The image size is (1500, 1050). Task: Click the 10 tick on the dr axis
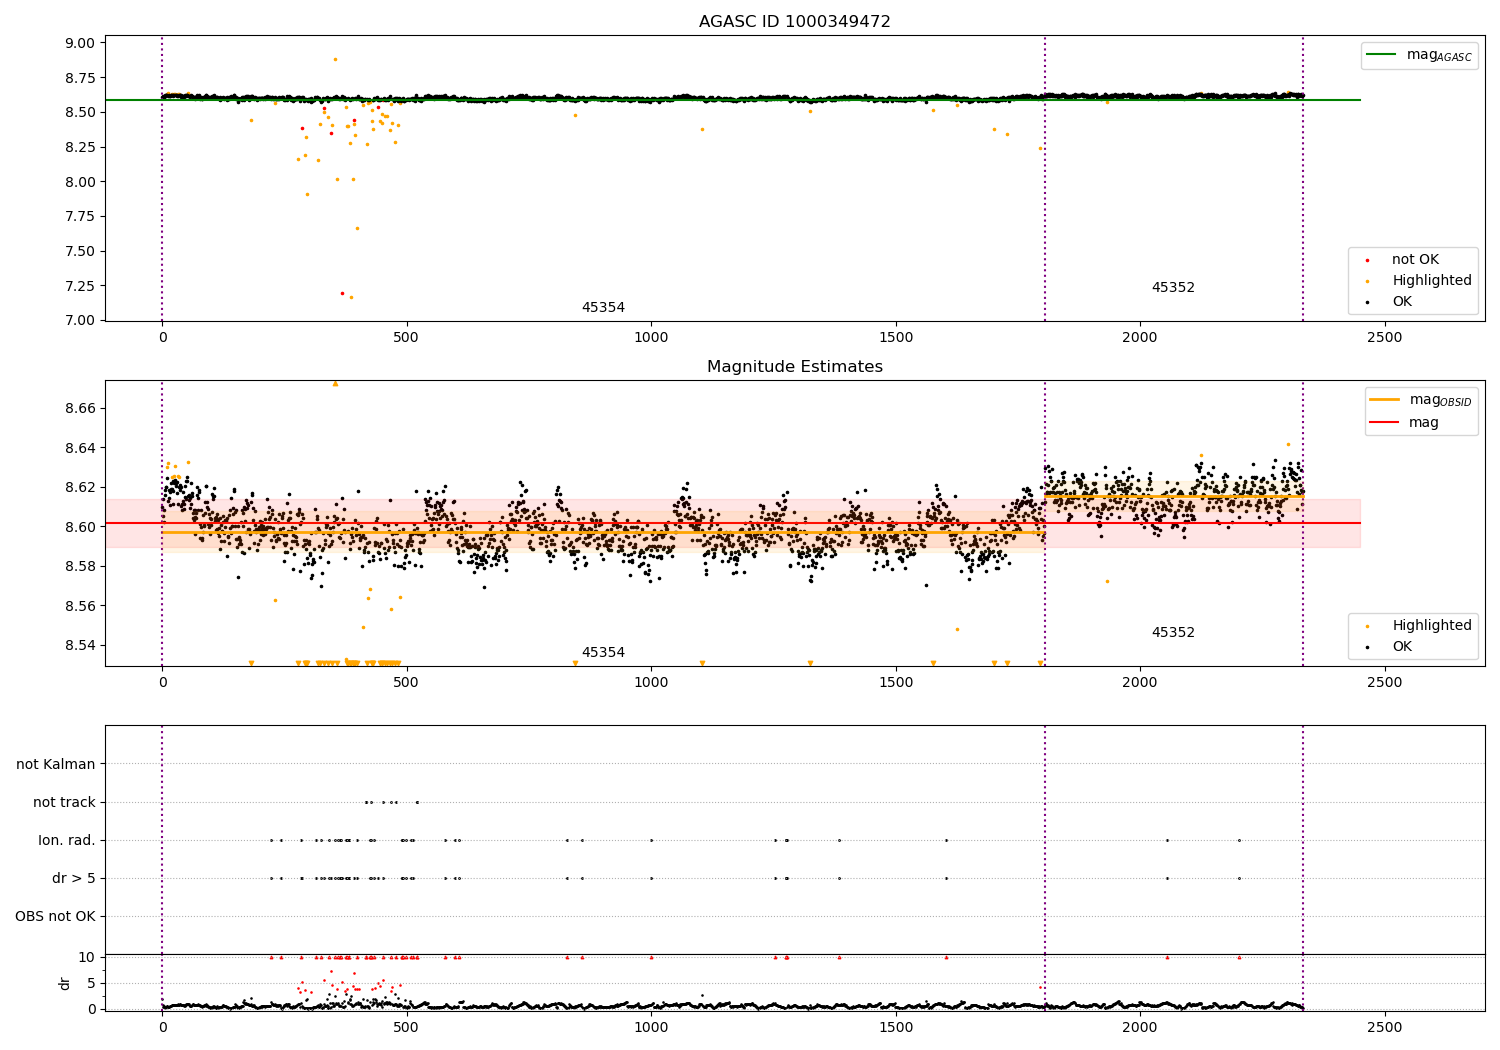tap(88, 957)
